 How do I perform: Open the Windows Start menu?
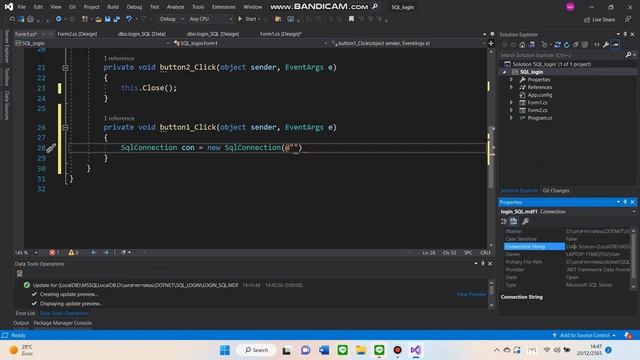coord(225,350)
